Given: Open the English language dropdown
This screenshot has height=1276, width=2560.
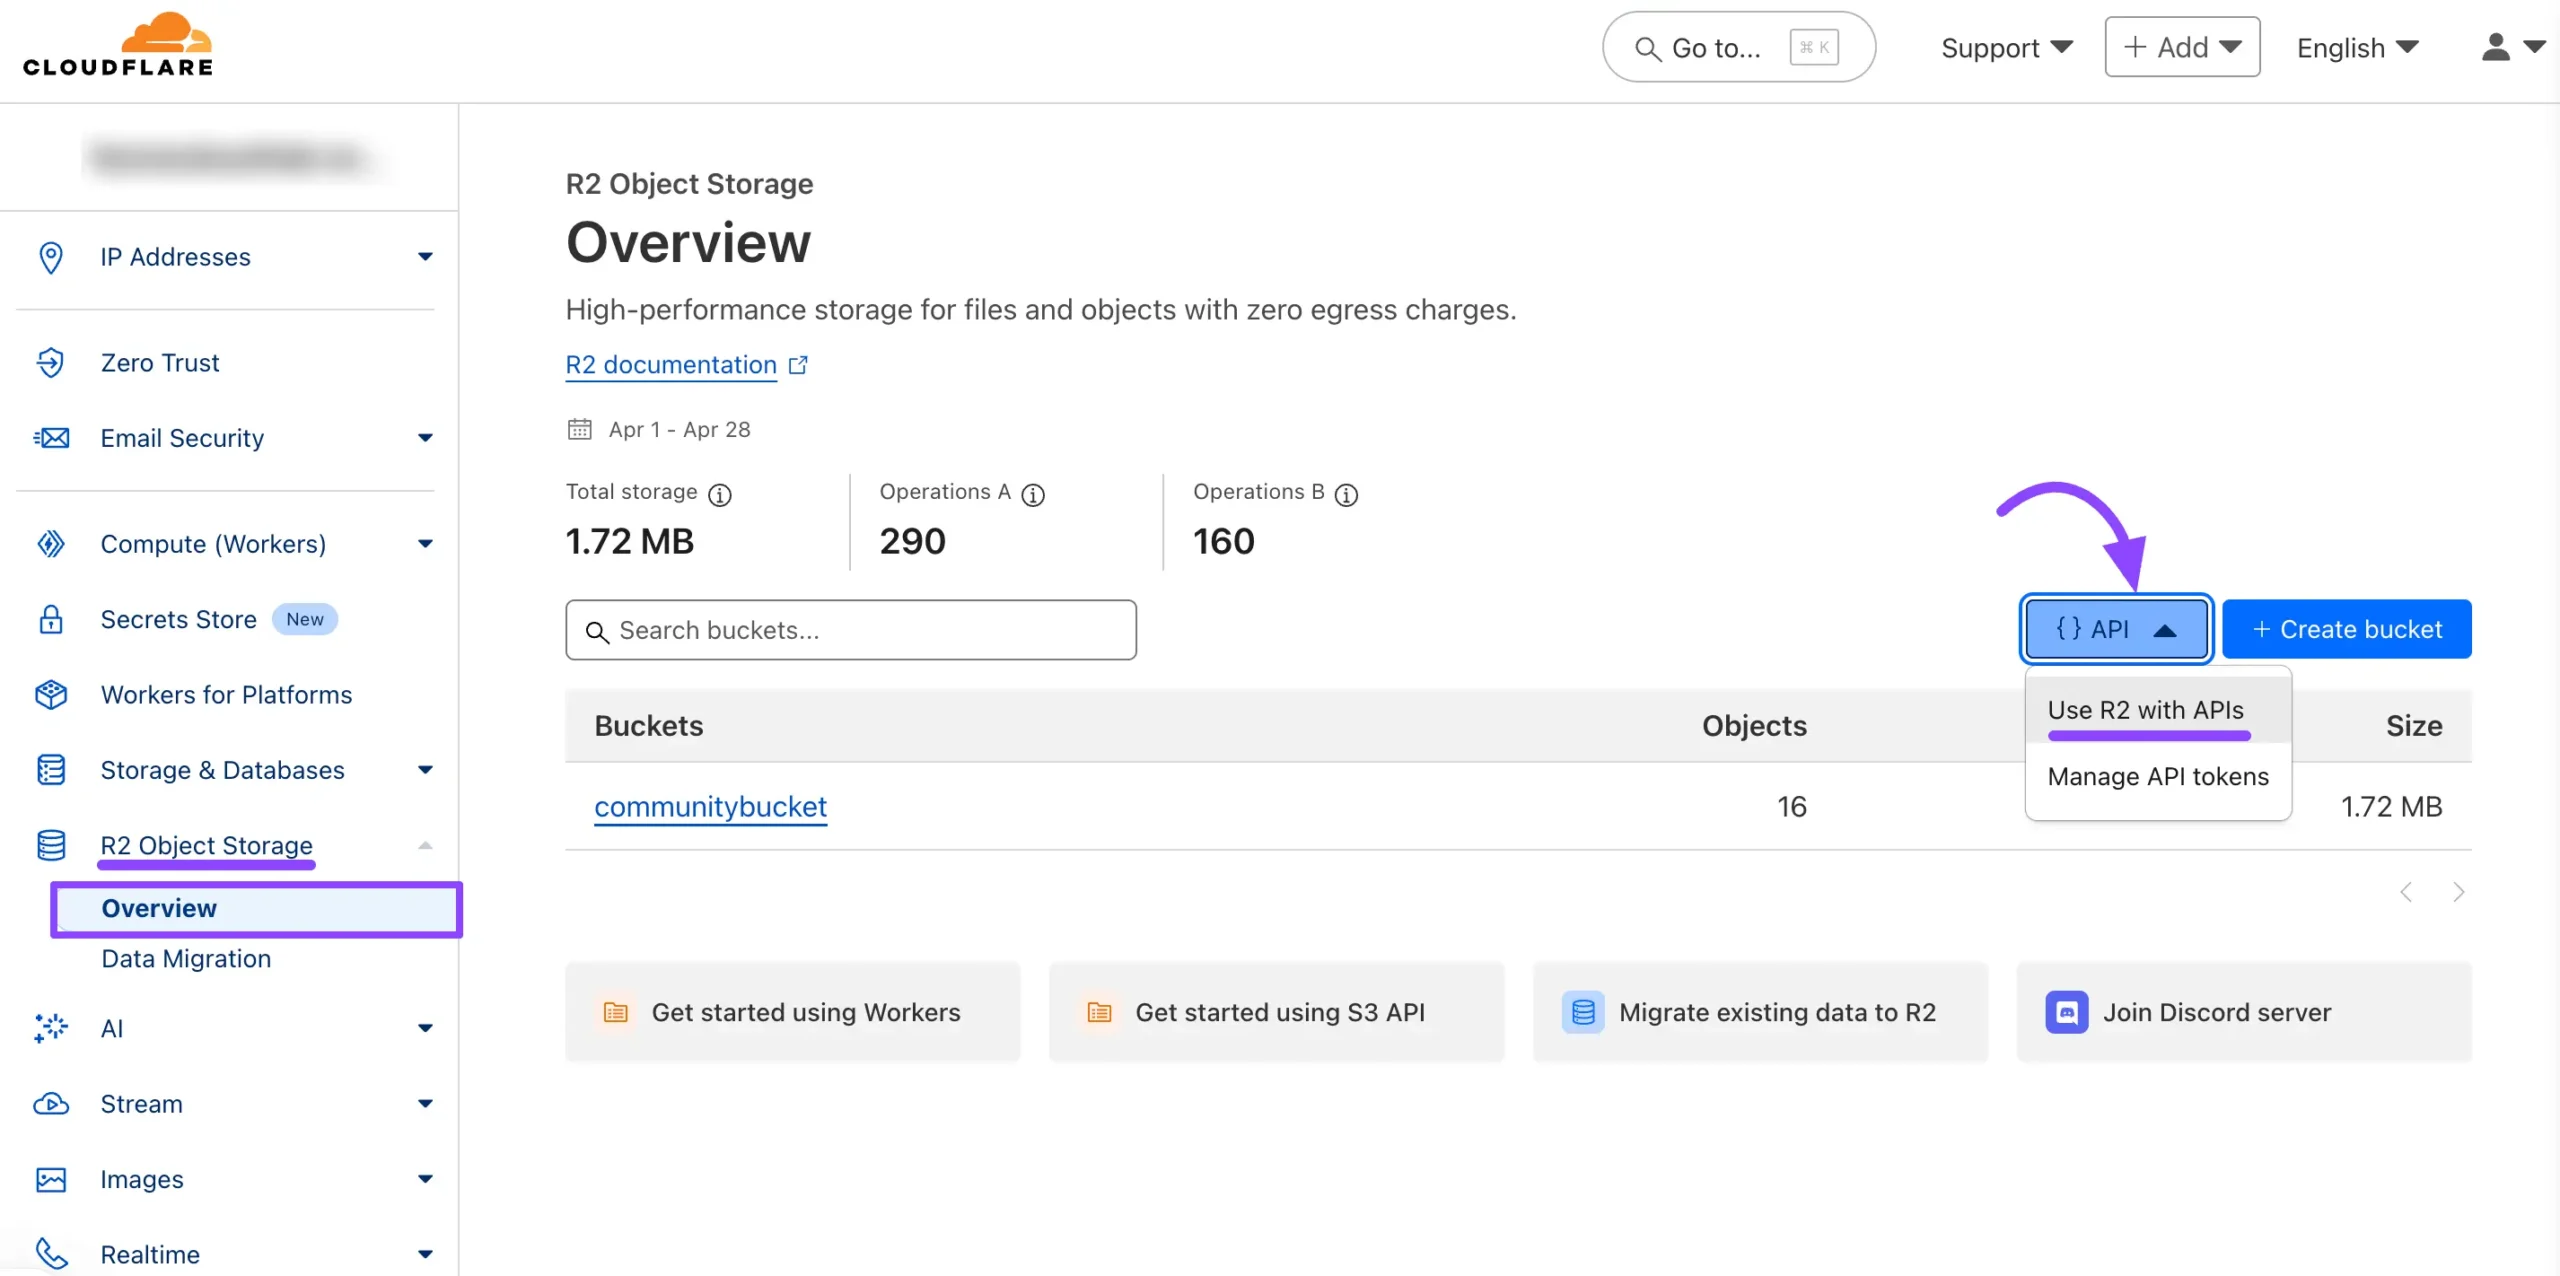Looking at the screenshot, I should pos(2357,47).
